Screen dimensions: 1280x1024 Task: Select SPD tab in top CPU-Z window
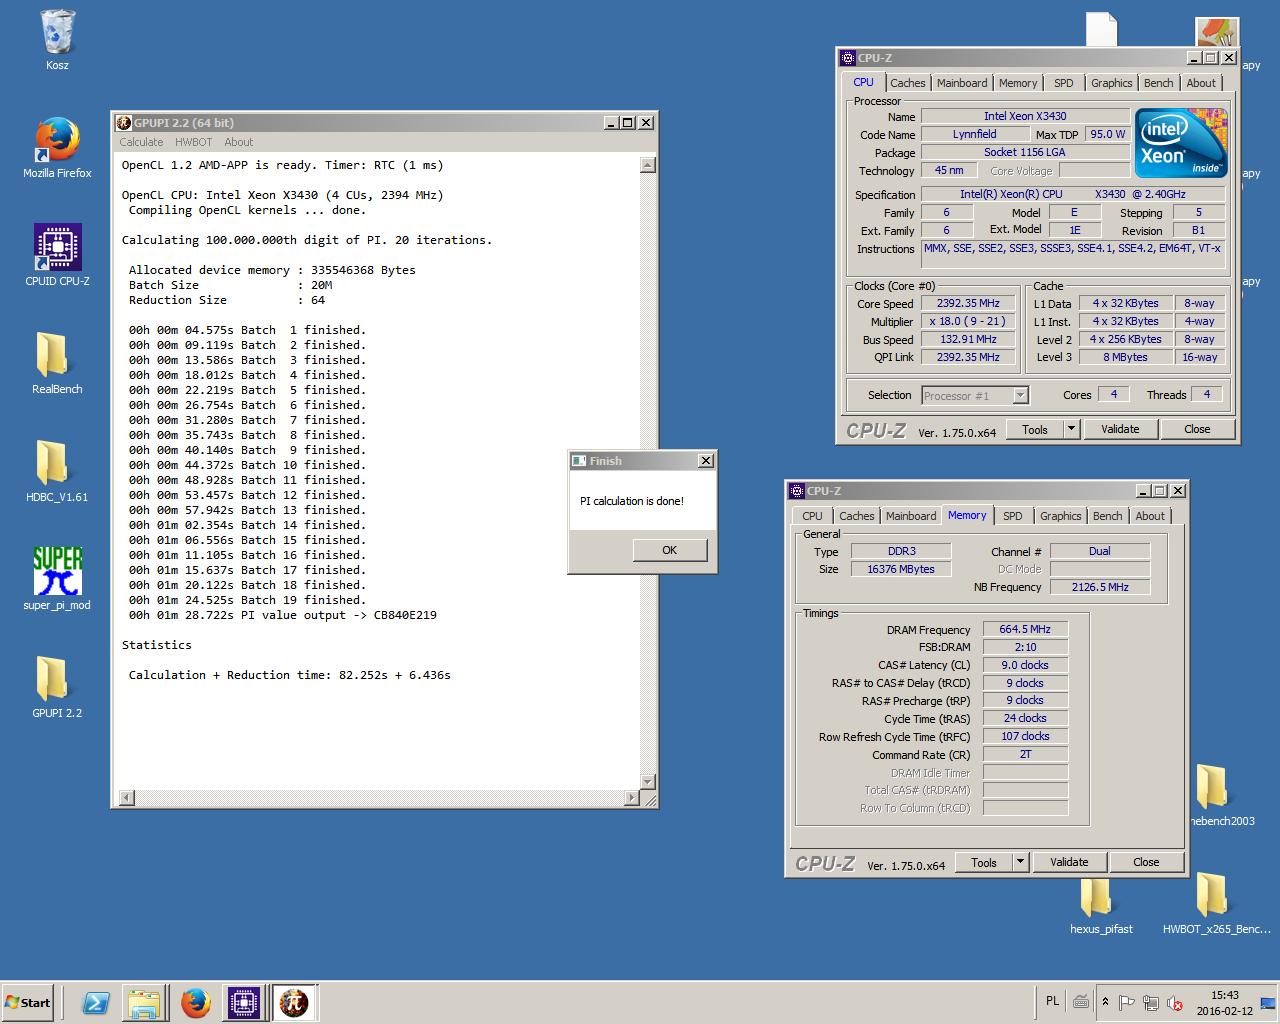coord(1063,83)
